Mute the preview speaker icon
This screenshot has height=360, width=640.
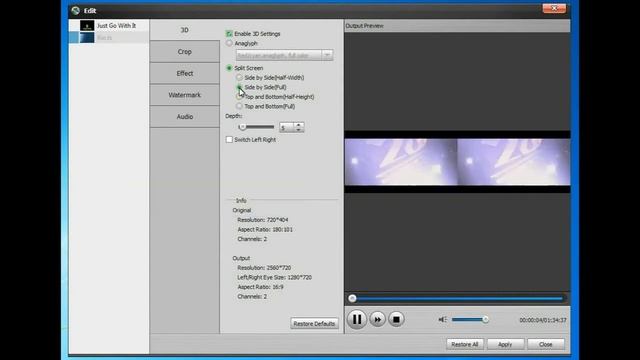point(442,320)
